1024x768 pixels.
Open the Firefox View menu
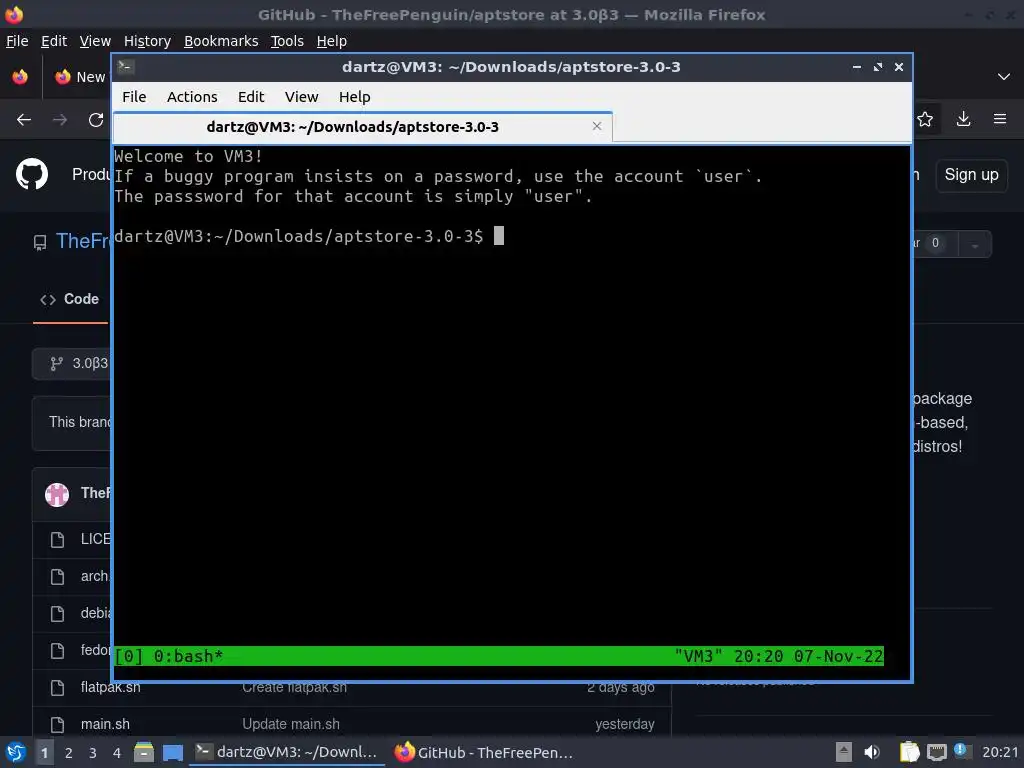95,41
